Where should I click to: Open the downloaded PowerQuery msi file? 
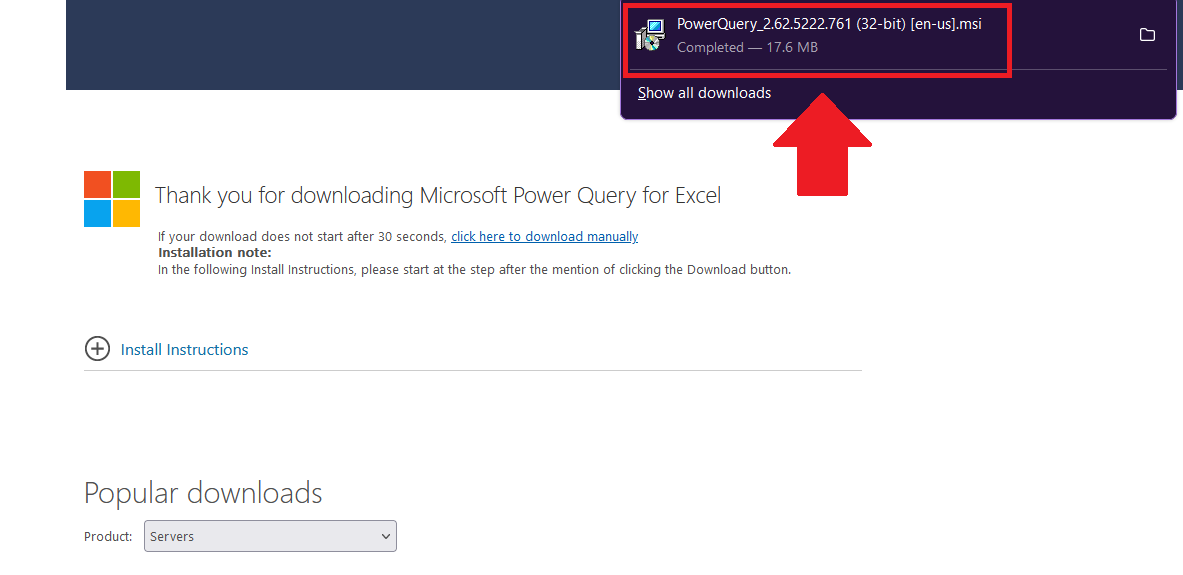click(829, 24)
